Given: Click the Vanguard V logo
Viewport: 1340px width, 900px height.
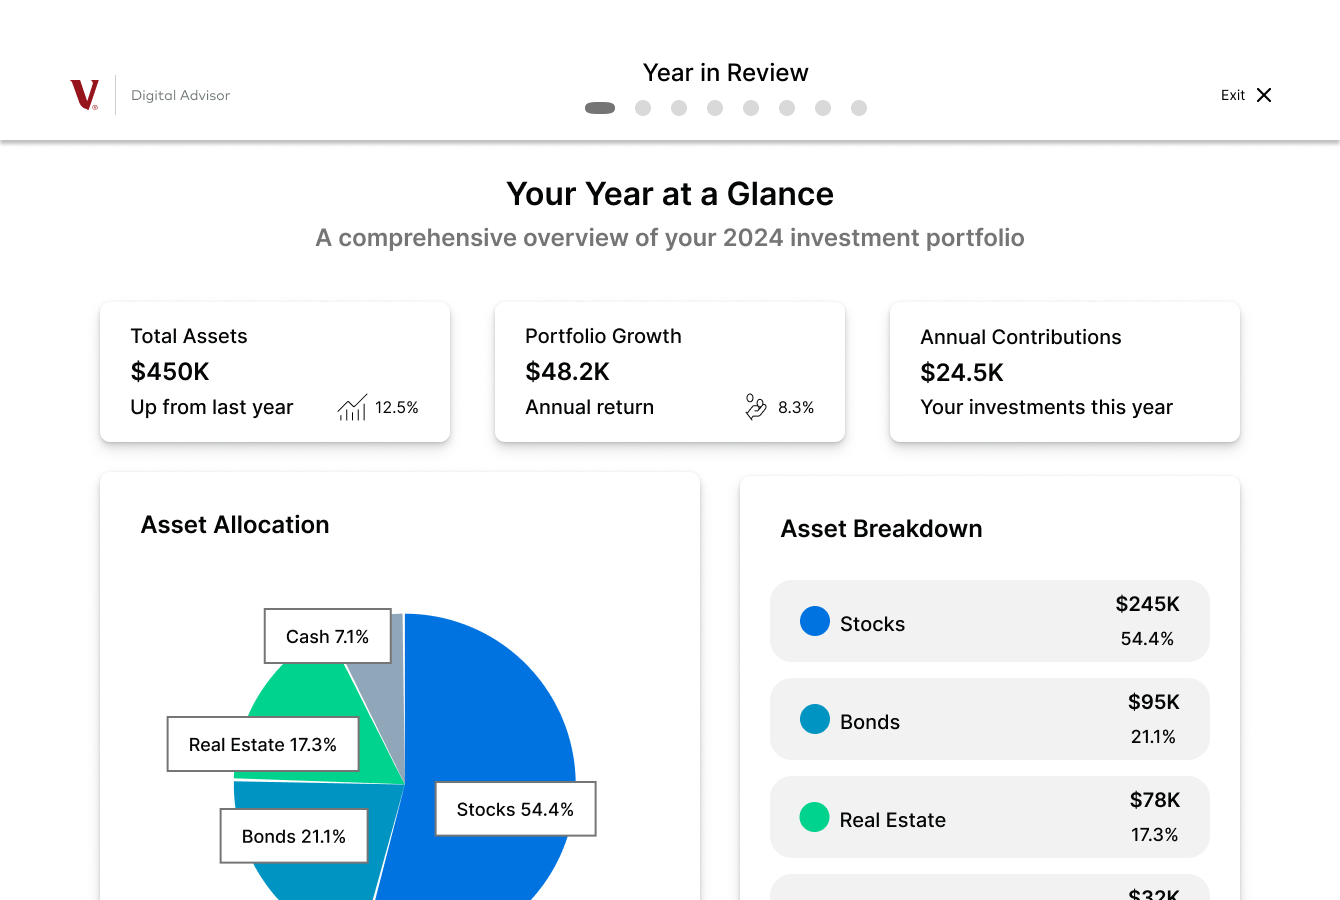Looking at the screenshot, I should [x=84, y=95].
